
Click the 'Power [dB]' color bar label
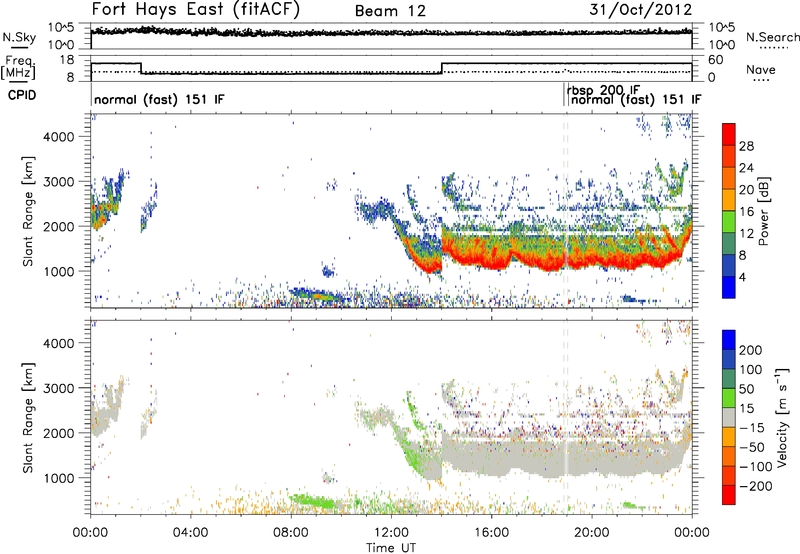coord(763,211)
